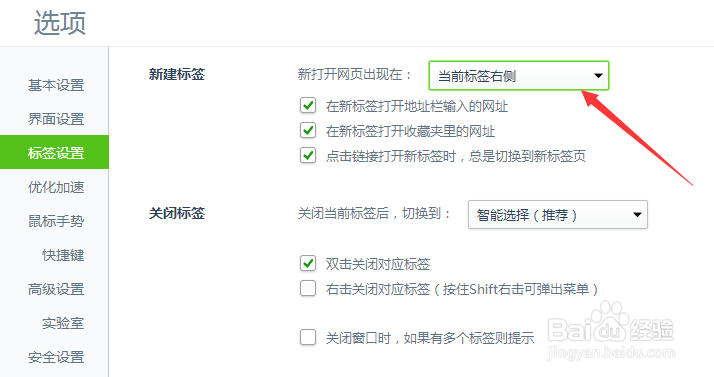Go to 界面设置 section
Screen dimensions: 714x377
(x=56, y=119)
